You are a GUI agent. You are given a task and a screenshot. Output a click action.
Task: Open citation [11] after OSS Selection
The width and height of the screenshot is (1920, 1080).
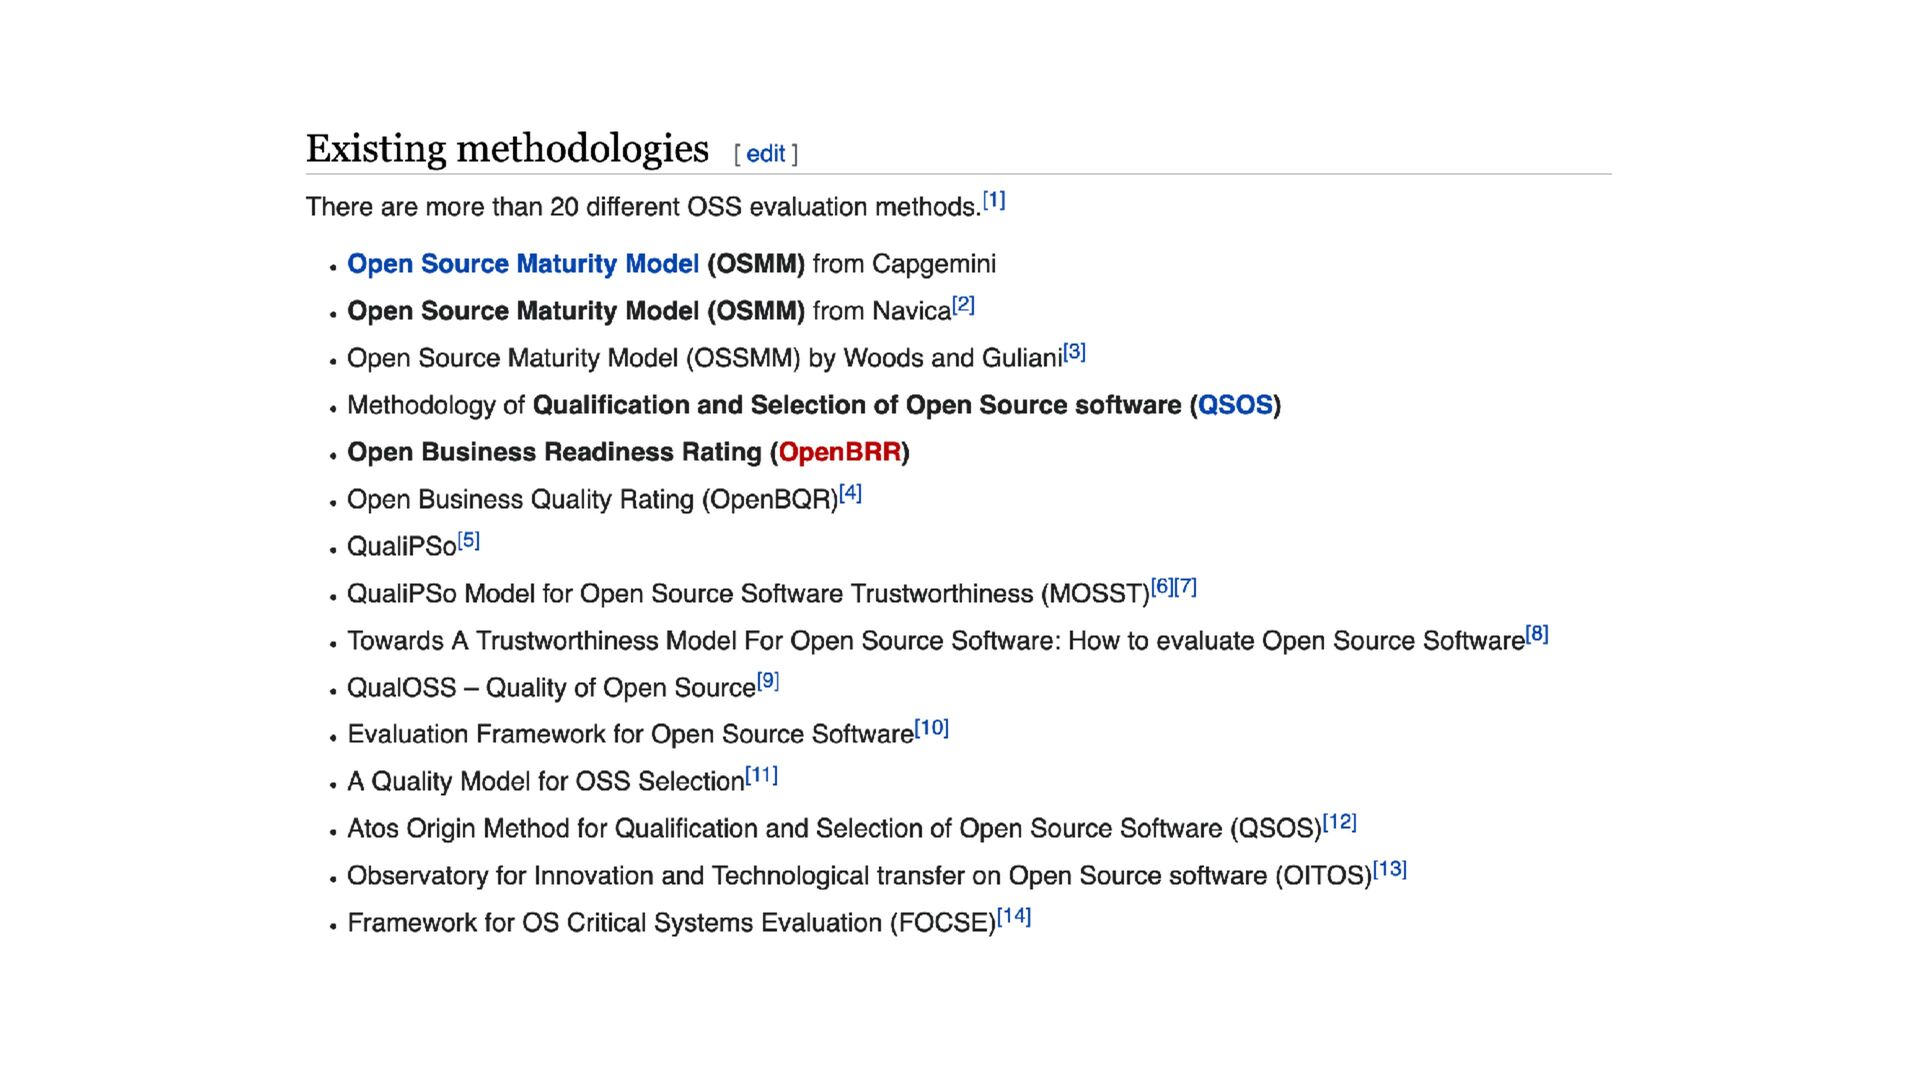click(761, 775)
